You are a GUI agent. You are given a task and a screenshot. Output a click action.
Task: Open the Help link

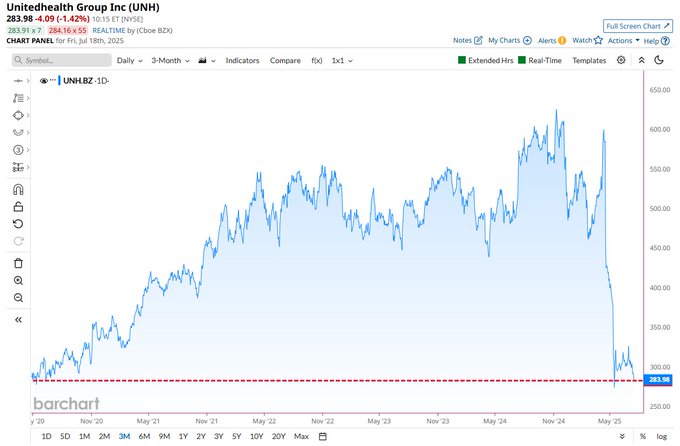click(657, 41)
